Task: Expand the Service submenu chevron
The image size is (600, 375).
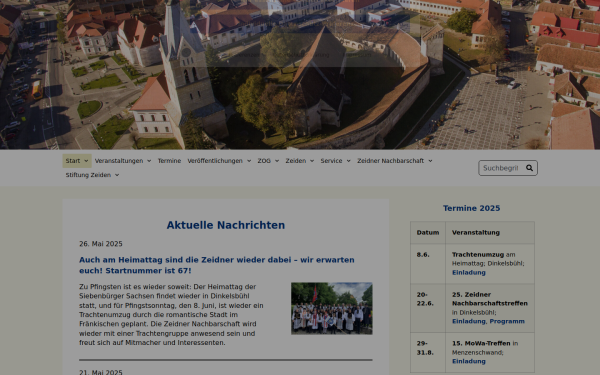Action: click(349, 161)
